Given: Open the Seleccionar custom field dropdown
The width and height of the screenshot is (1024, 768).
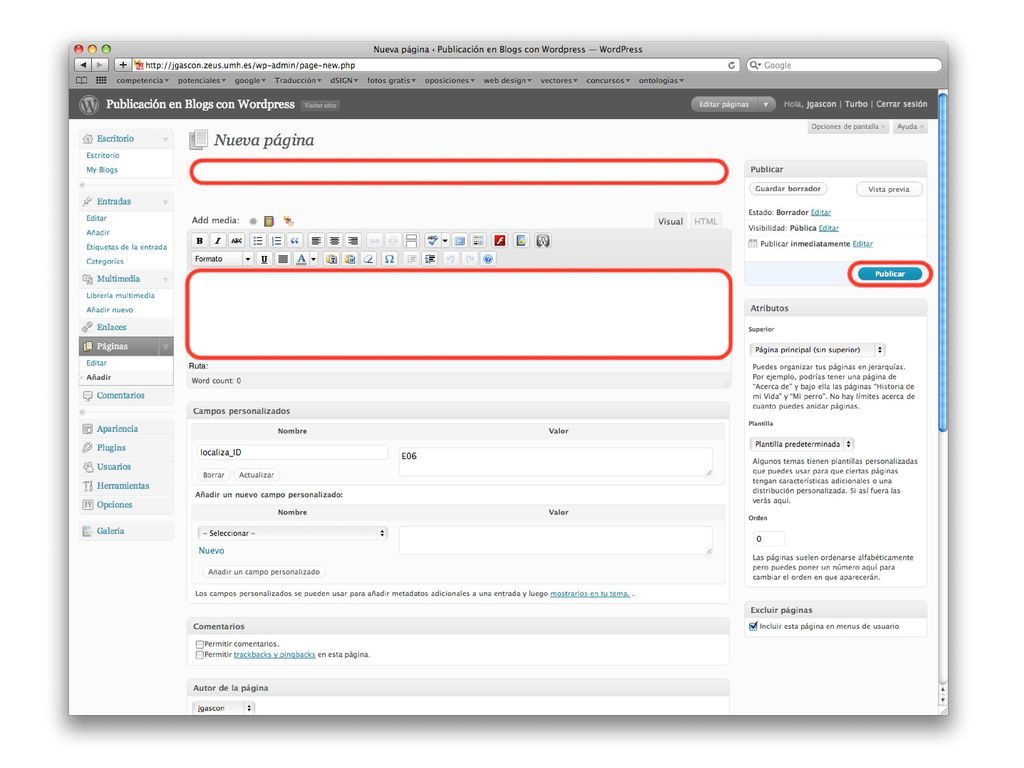Looking at the screenshot, I should pos(293,533).
